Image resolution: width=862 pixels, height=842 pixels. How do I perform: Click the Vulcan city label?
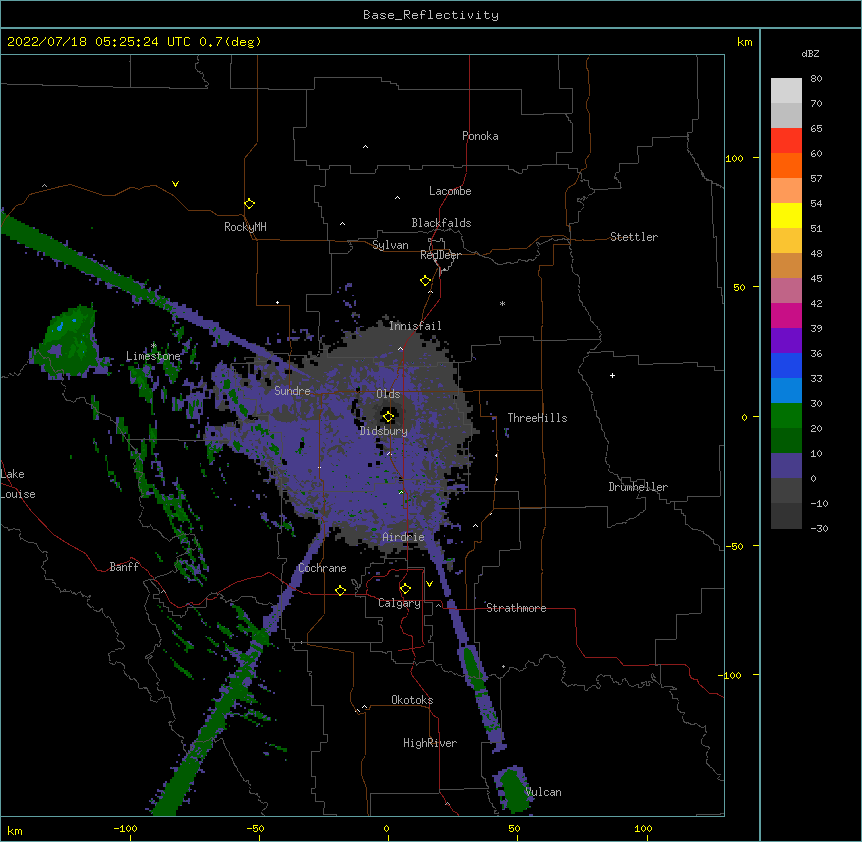tap(543, 792)
